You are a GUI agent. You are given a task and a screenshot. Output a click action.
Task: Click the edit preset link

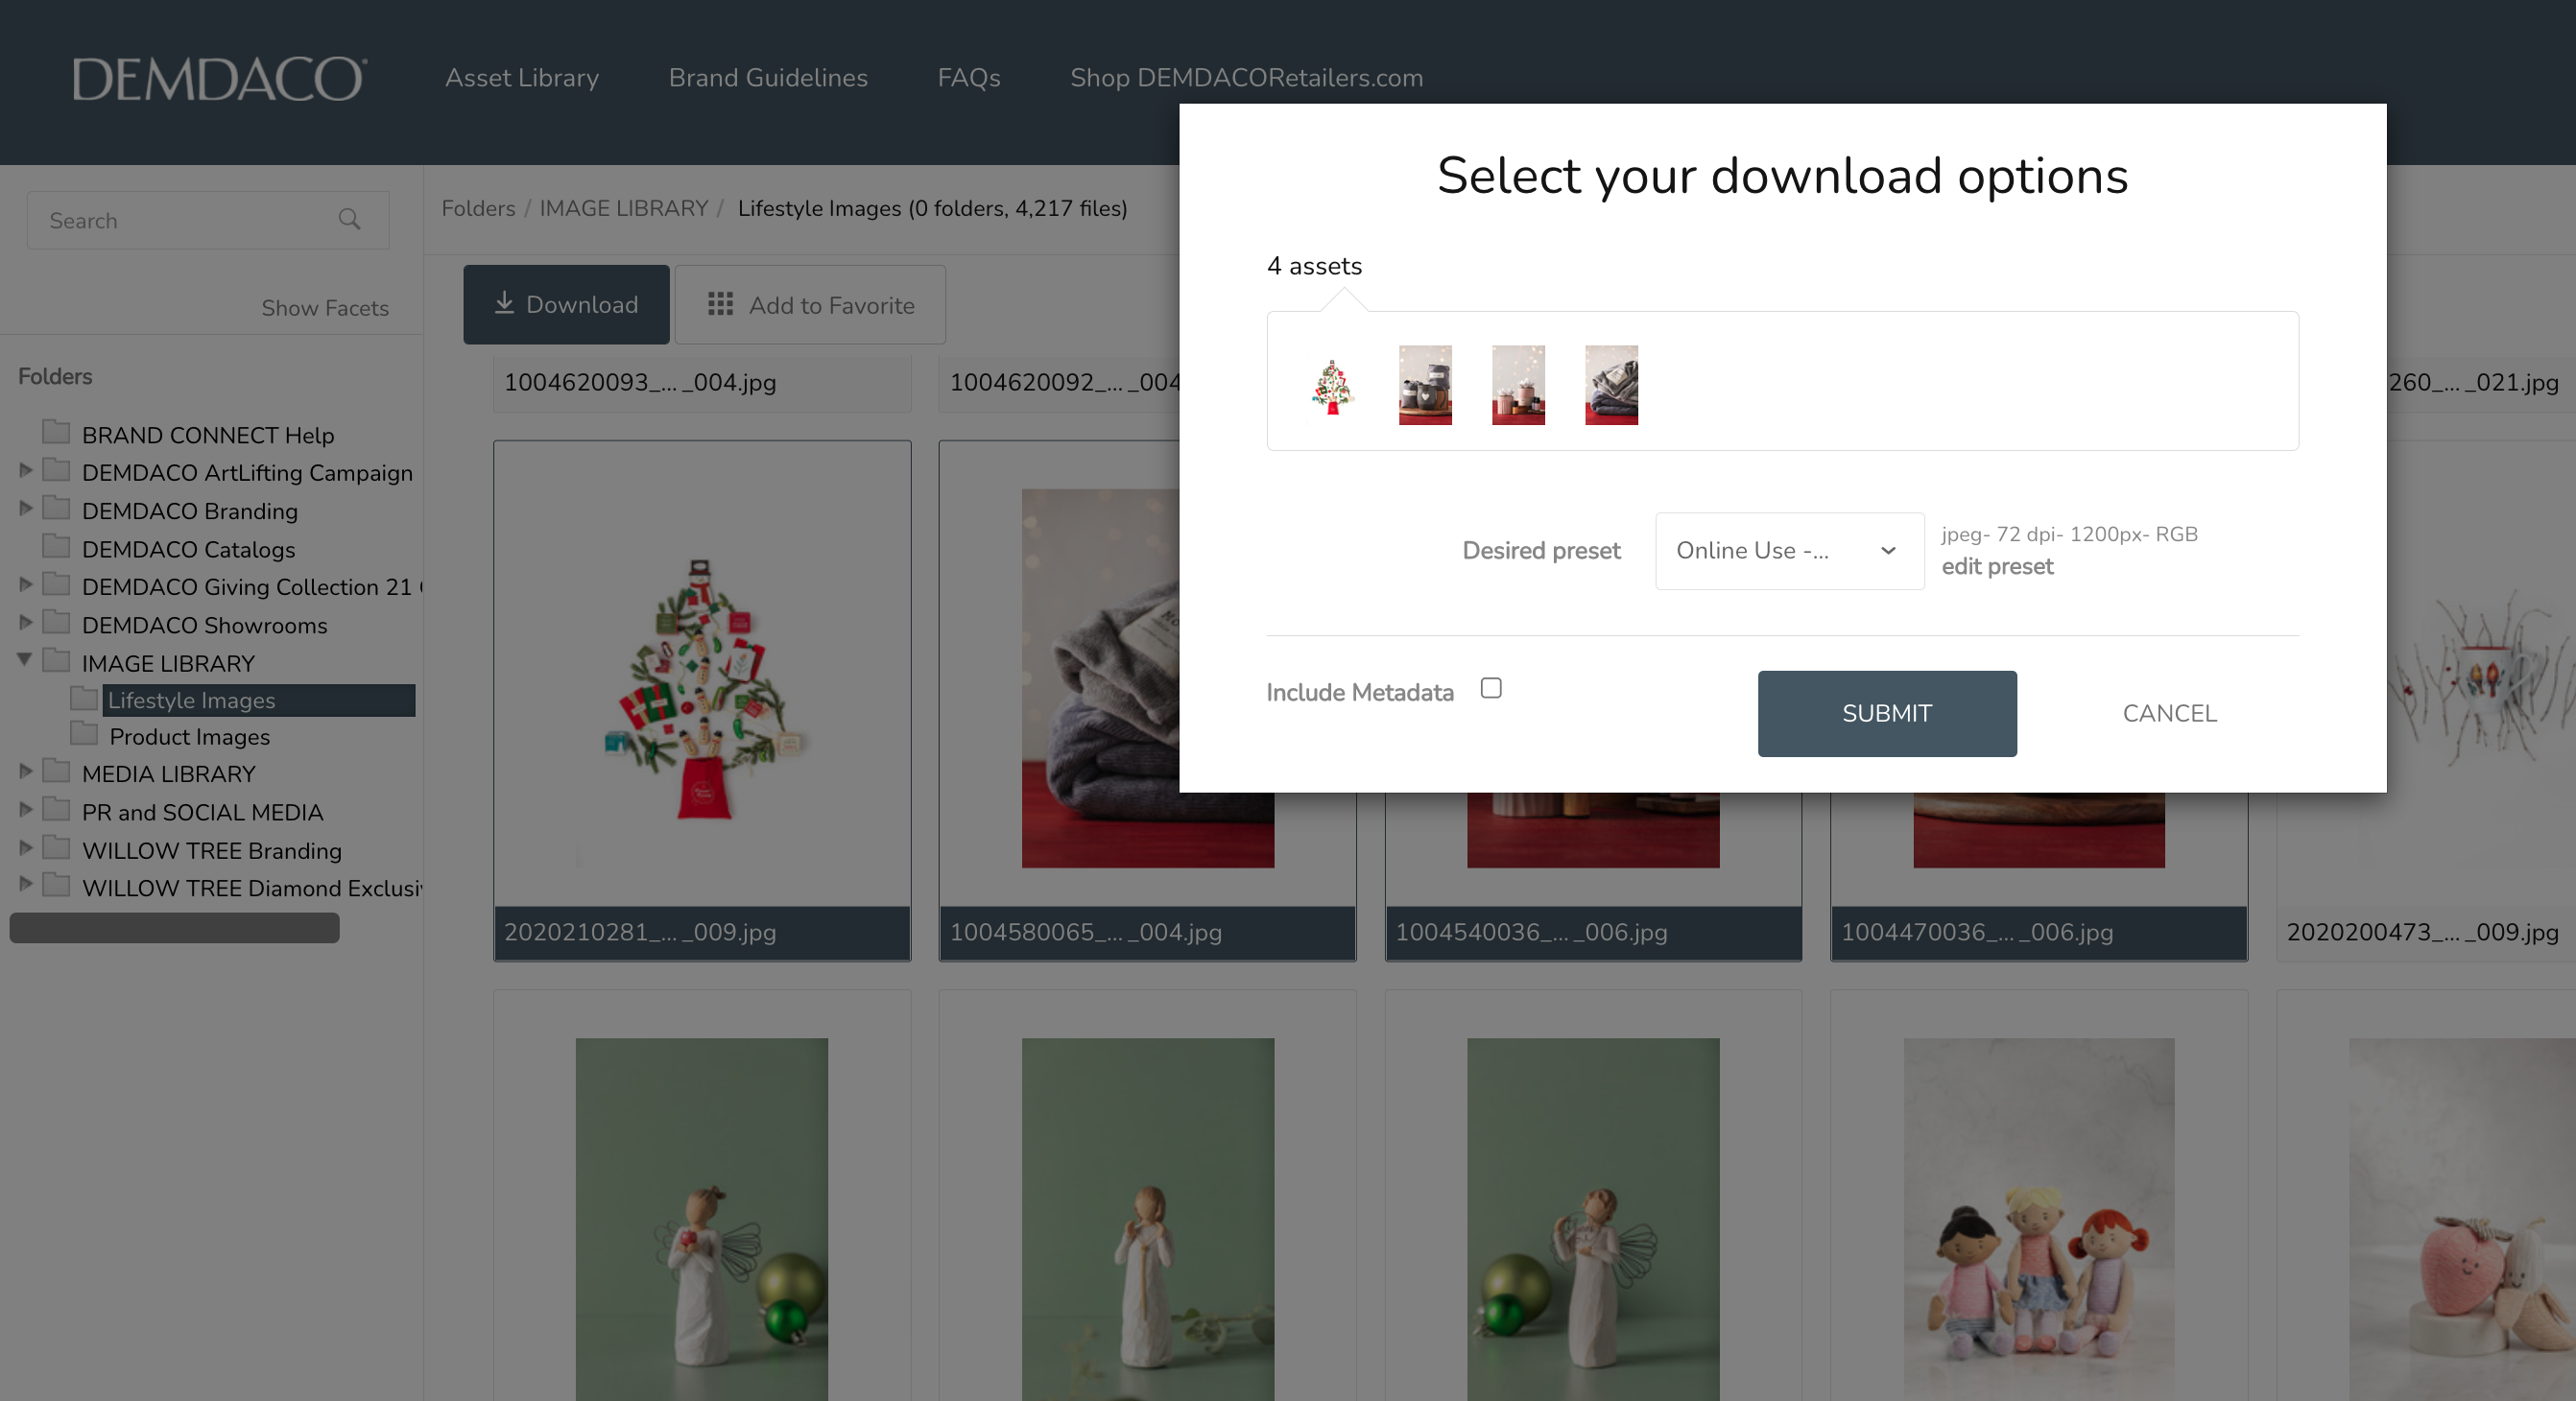[x=1997, y=567]
